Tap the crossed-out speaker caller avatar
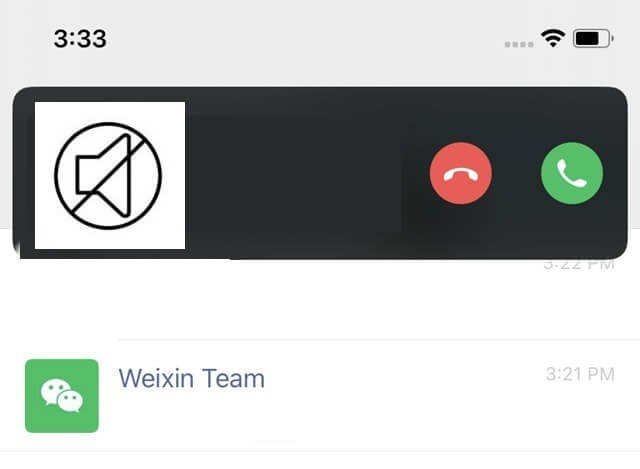The width and height of the screenshot is (640, 469). coord(110,176)
